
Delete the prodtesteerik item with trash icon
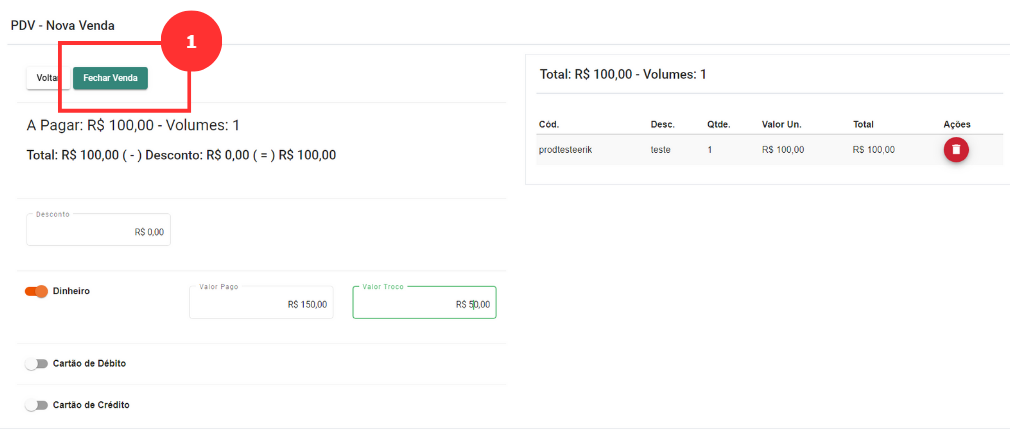click(x=956, y=149)
